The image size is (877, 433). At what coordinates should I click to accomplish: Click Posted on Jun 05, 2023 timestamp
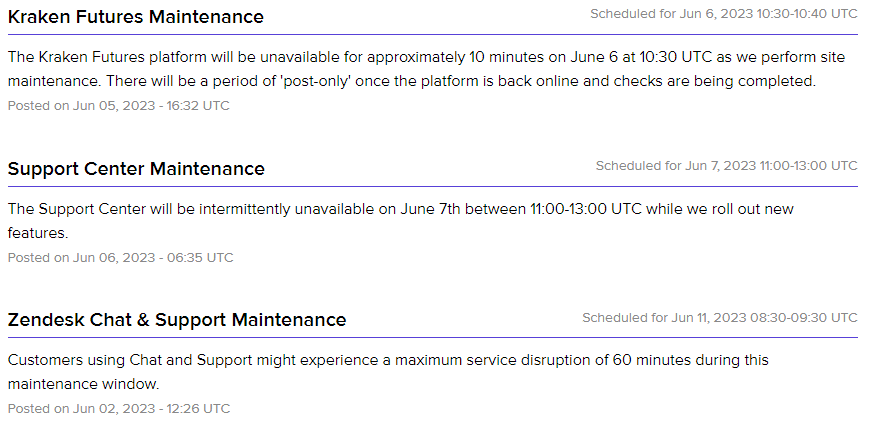(119, 106)
